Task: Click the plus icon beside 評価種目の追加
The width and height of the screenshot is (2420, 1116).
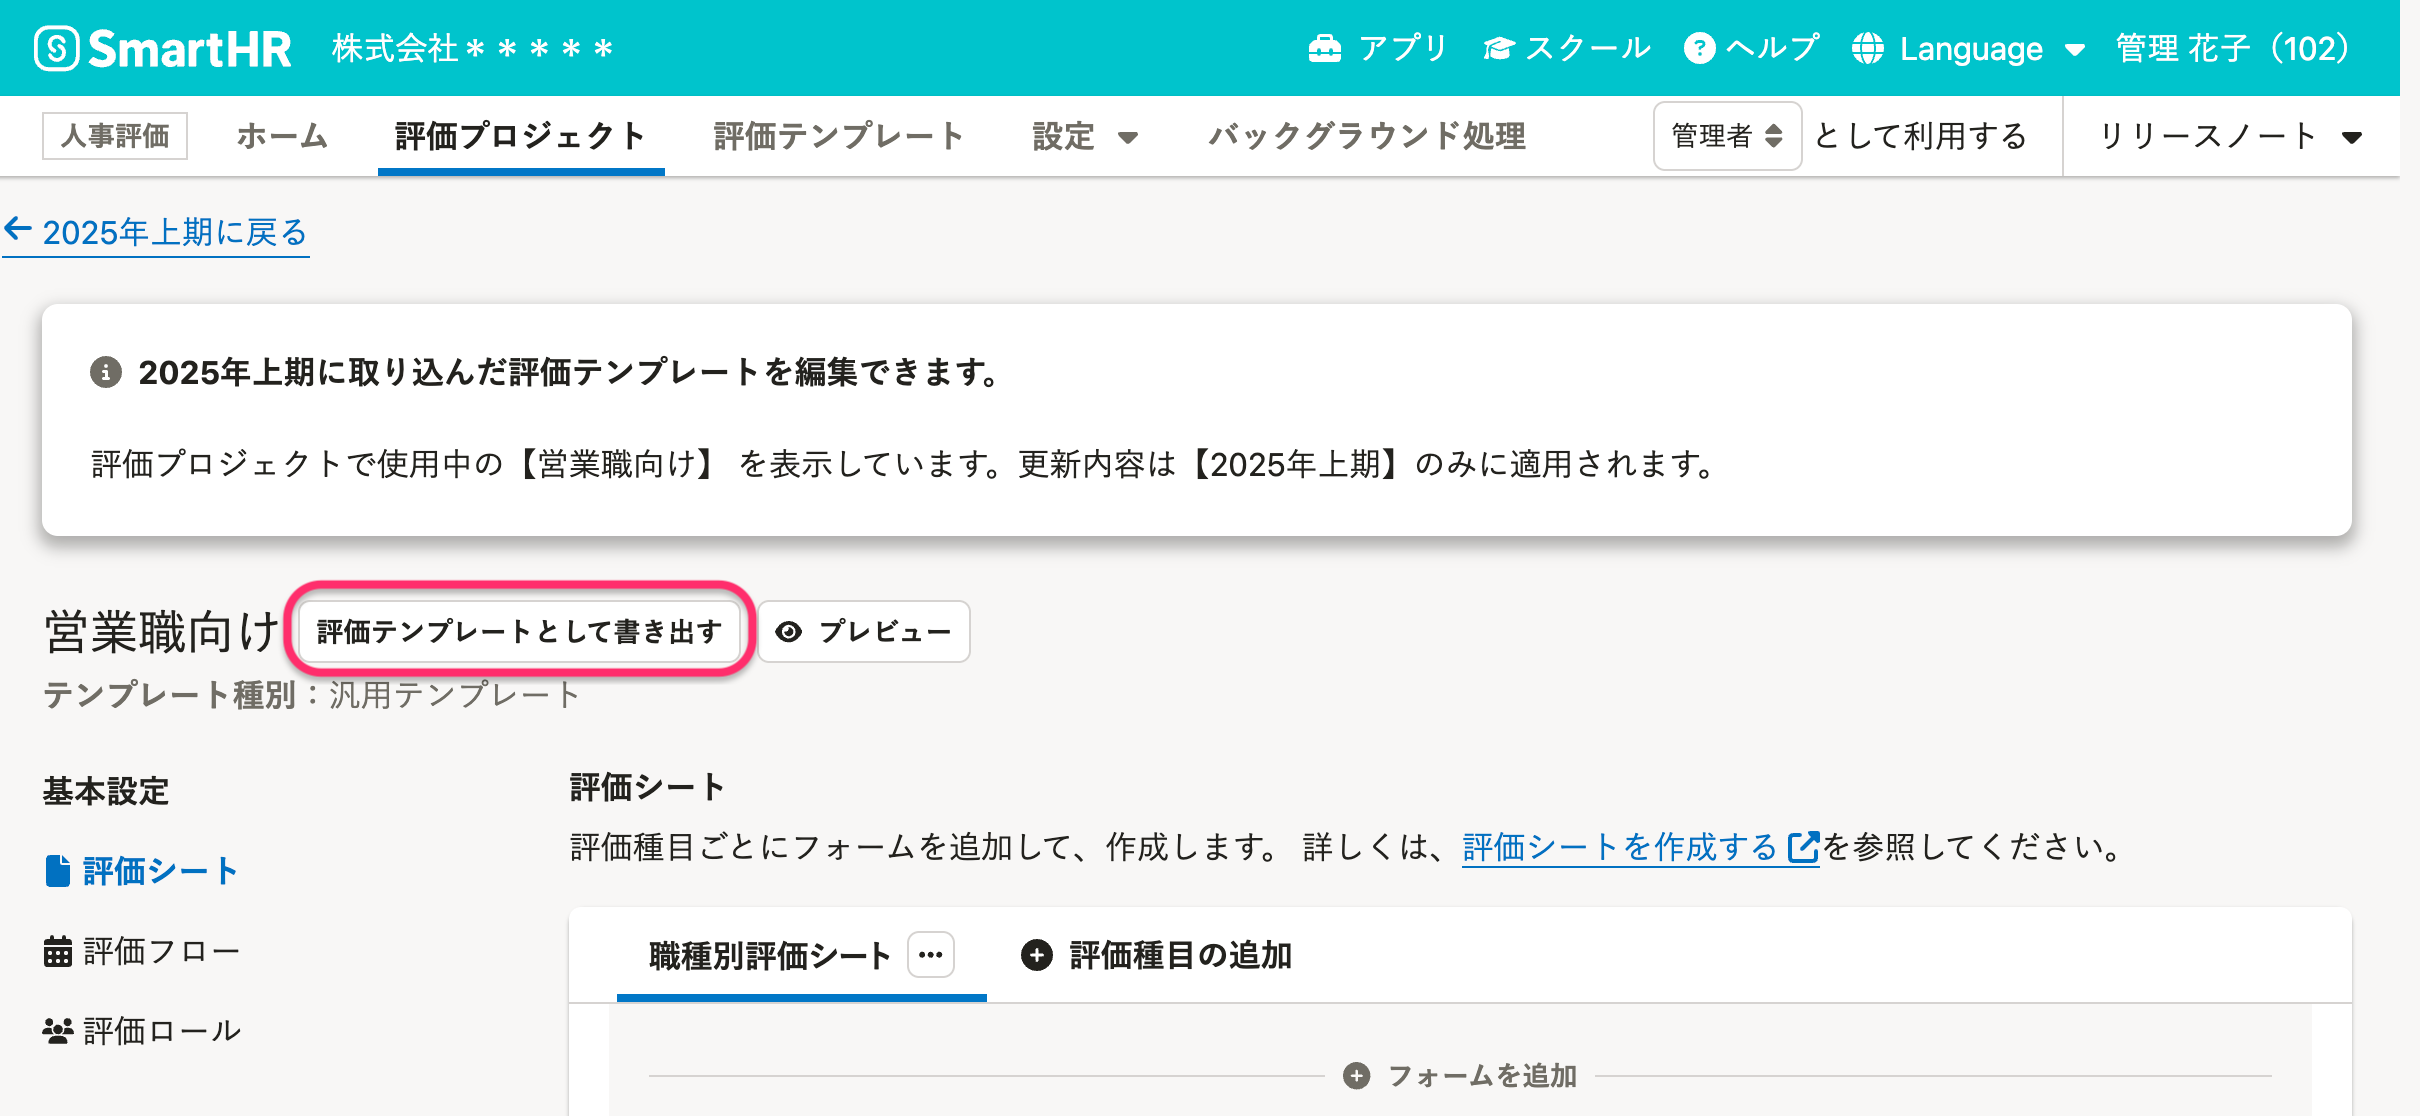Action: [1035, 955]
